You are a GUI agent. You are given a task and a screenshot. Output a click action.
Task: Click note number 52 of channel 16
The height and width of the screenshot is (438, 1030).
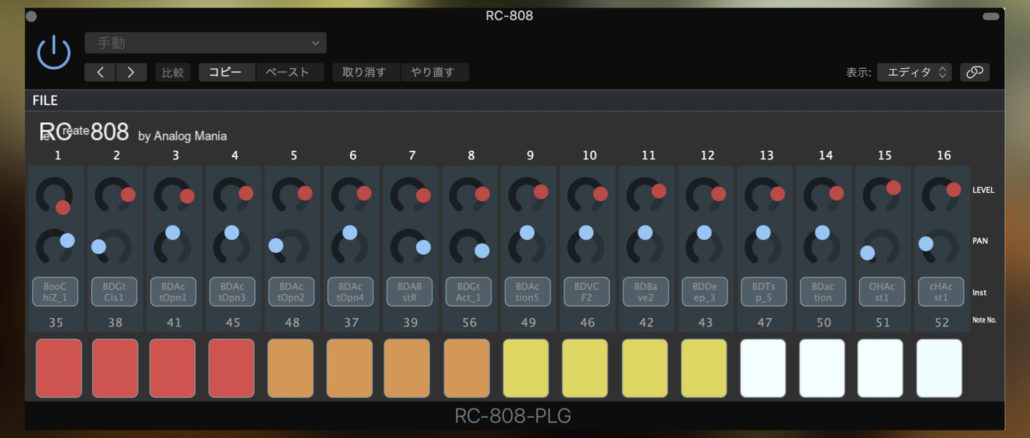coord(942,322)
